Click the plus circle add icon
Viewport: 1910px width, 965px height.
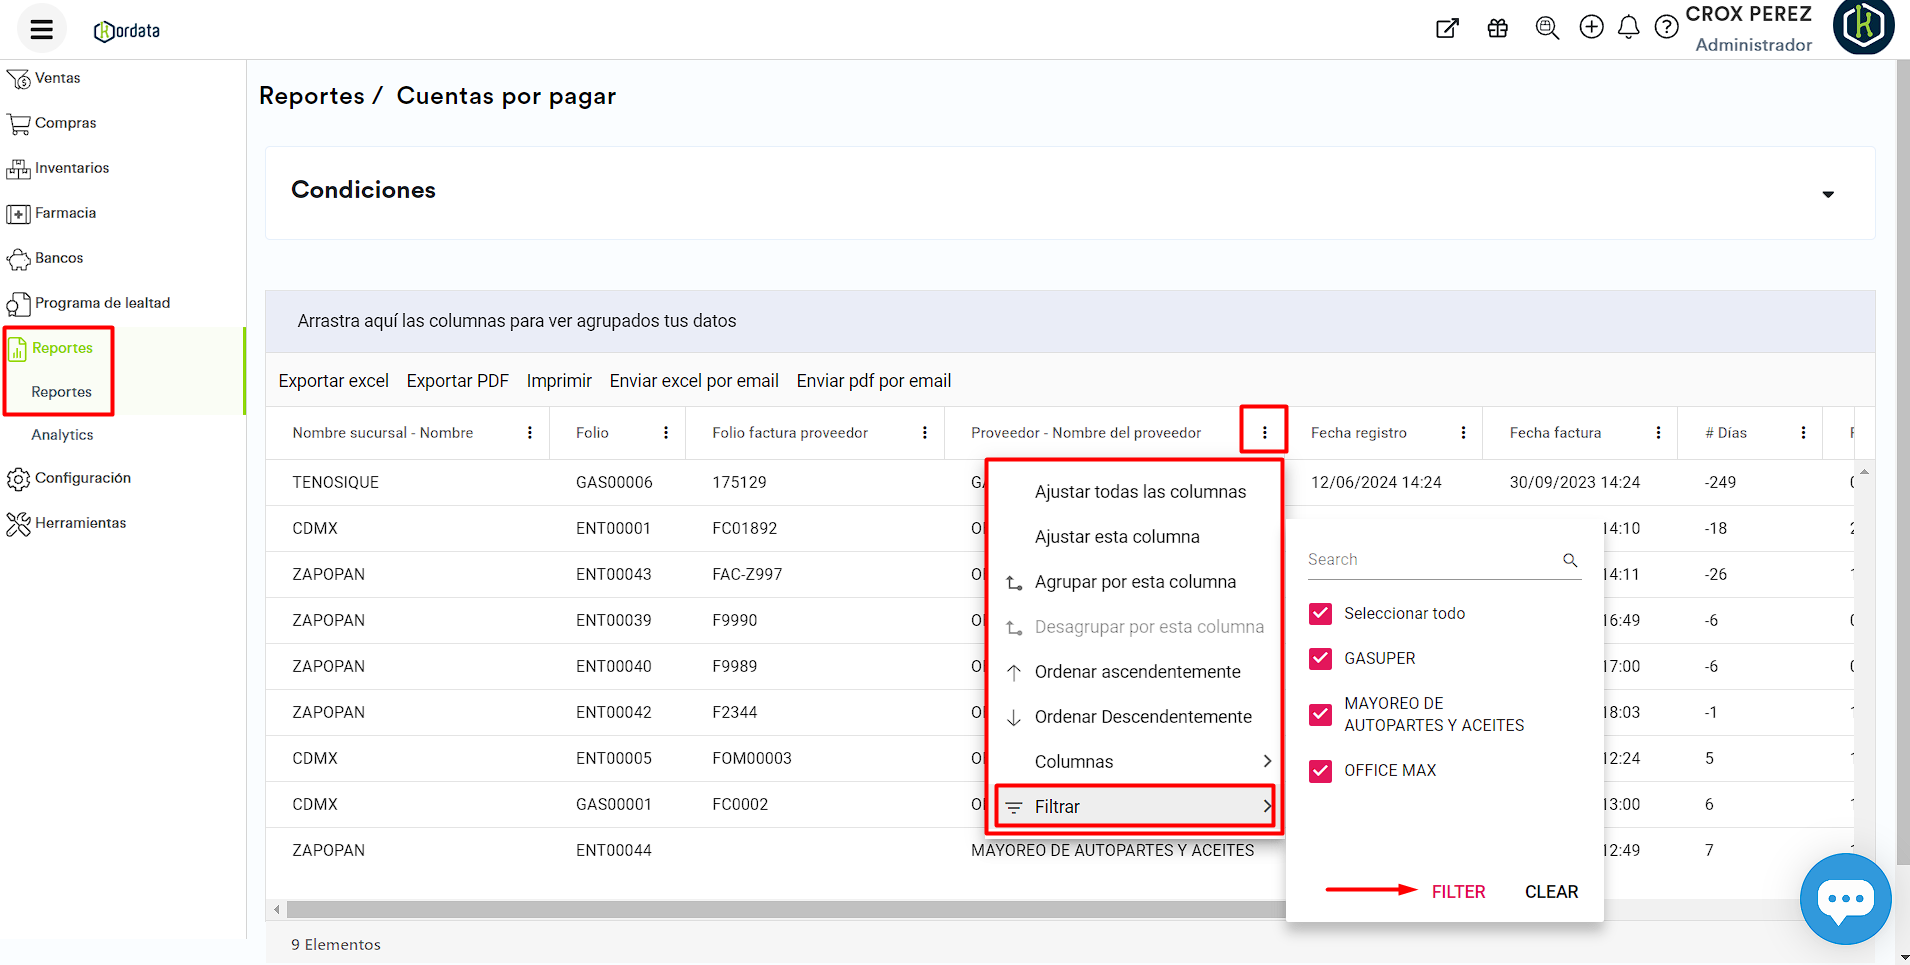[1591, 28]
